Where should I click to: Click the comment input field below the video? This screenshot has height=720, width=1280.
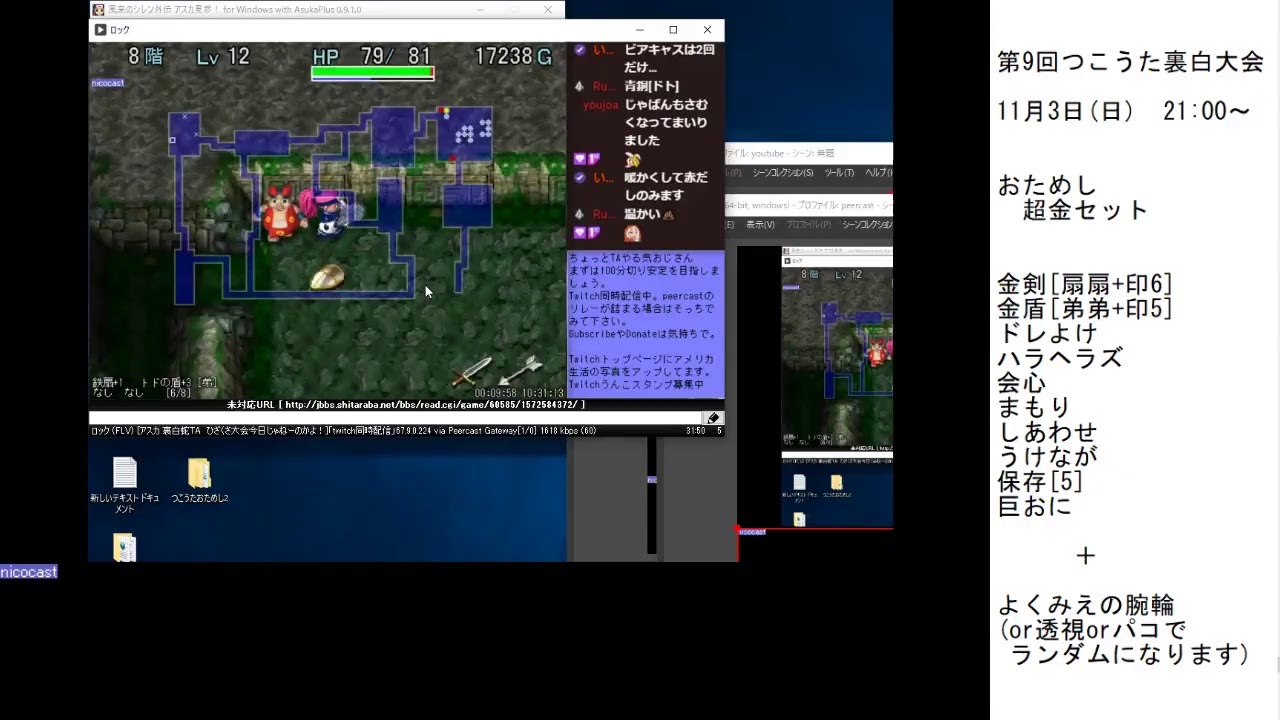[395, 418]
